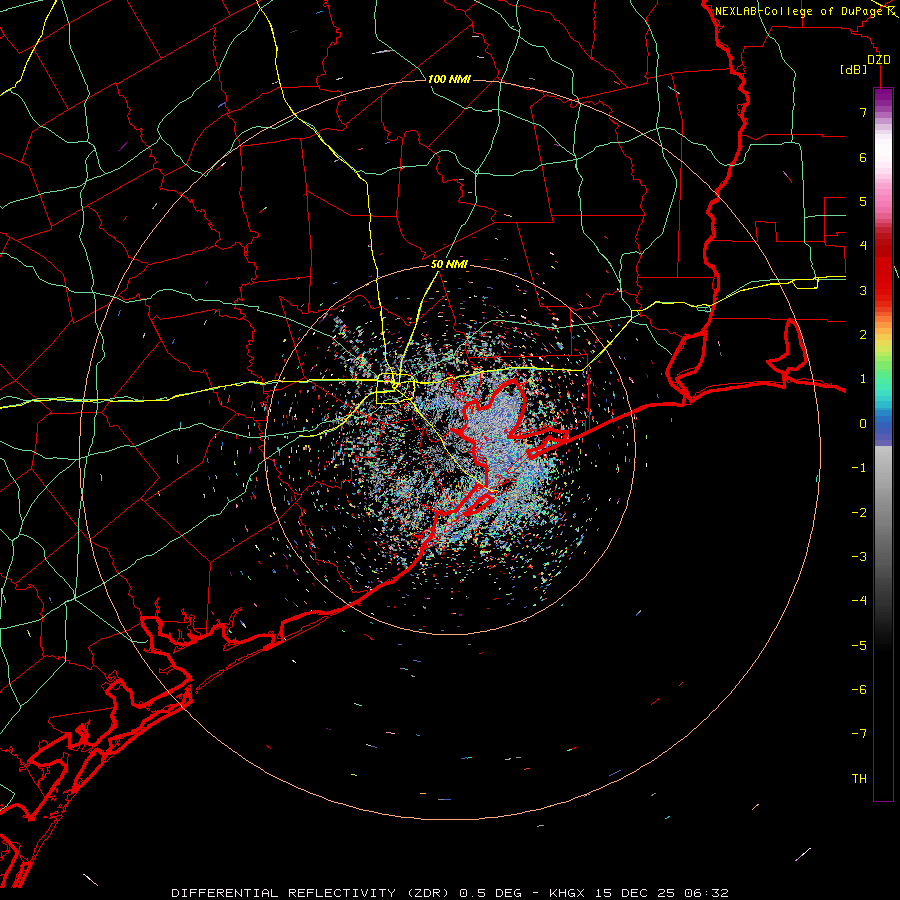Click the [dB] units label
900x900 pixels.
point(854,70)
